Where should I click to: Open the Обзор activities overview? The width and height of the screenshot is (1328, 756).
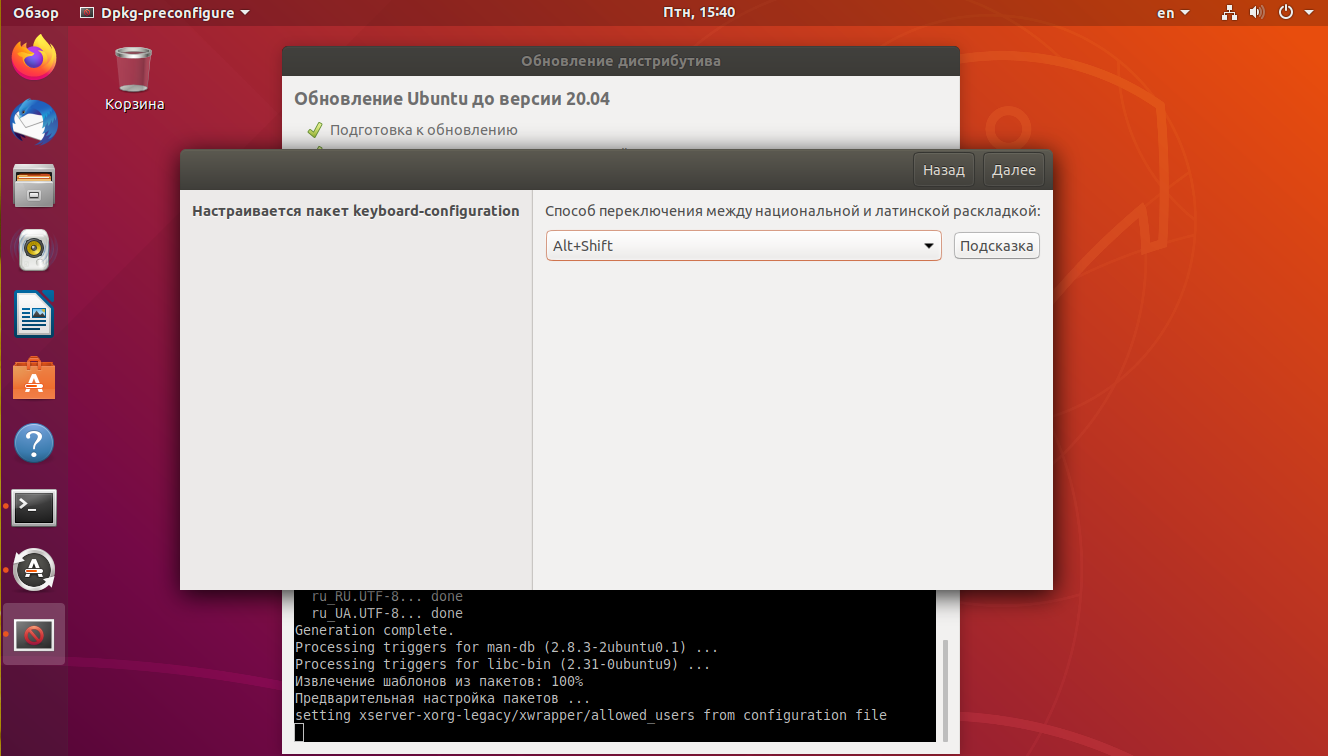[35, 13]
